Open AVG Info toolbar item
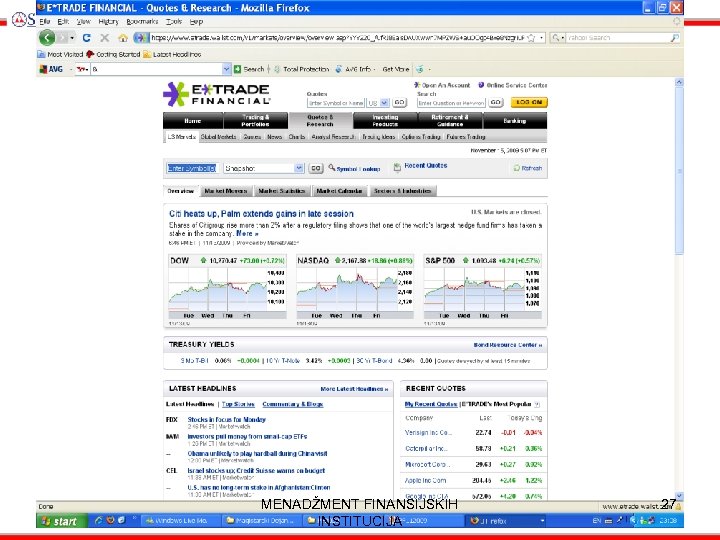 tap(355, 69)
